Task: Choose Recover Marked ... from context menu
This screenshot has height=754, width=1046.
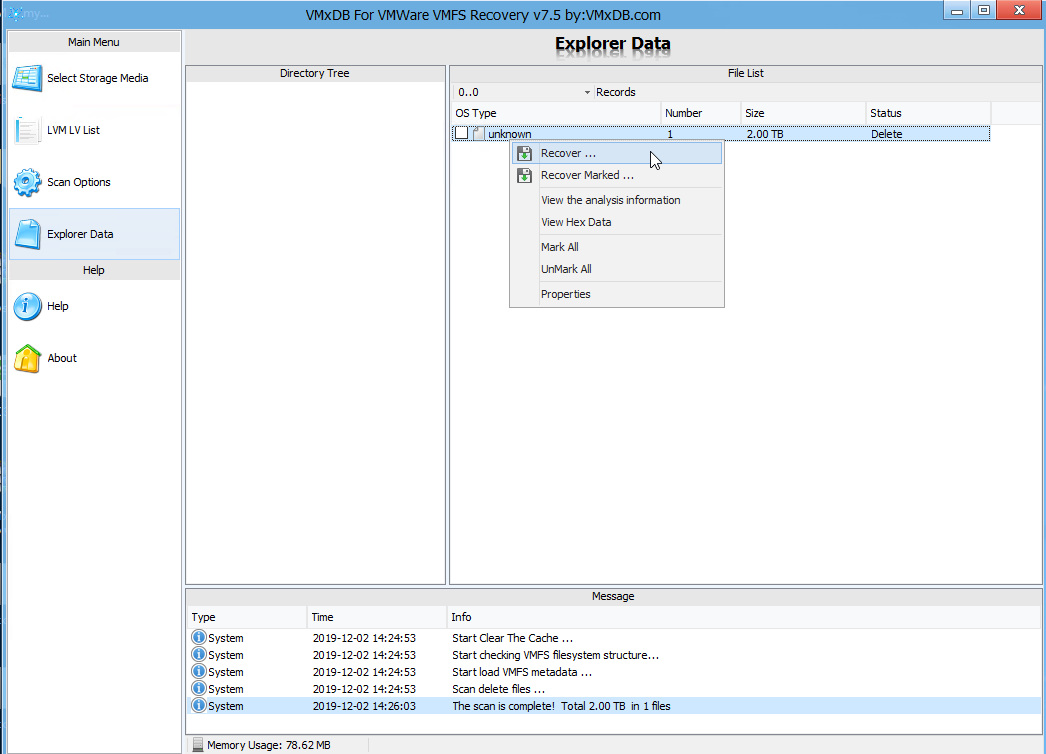Action: tap(617, 175)
